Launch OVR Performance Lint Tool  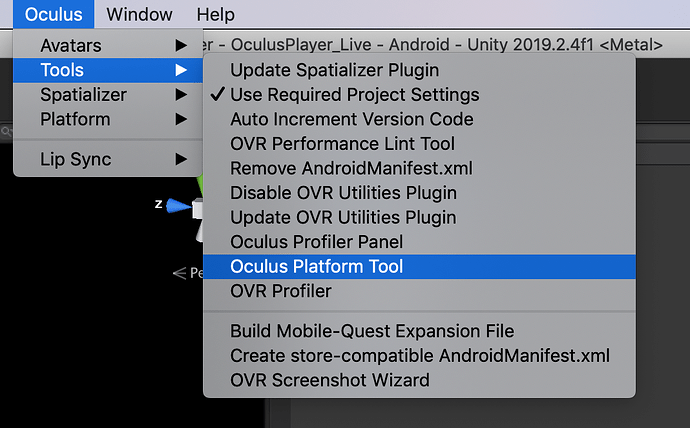[x=342, y=144]
